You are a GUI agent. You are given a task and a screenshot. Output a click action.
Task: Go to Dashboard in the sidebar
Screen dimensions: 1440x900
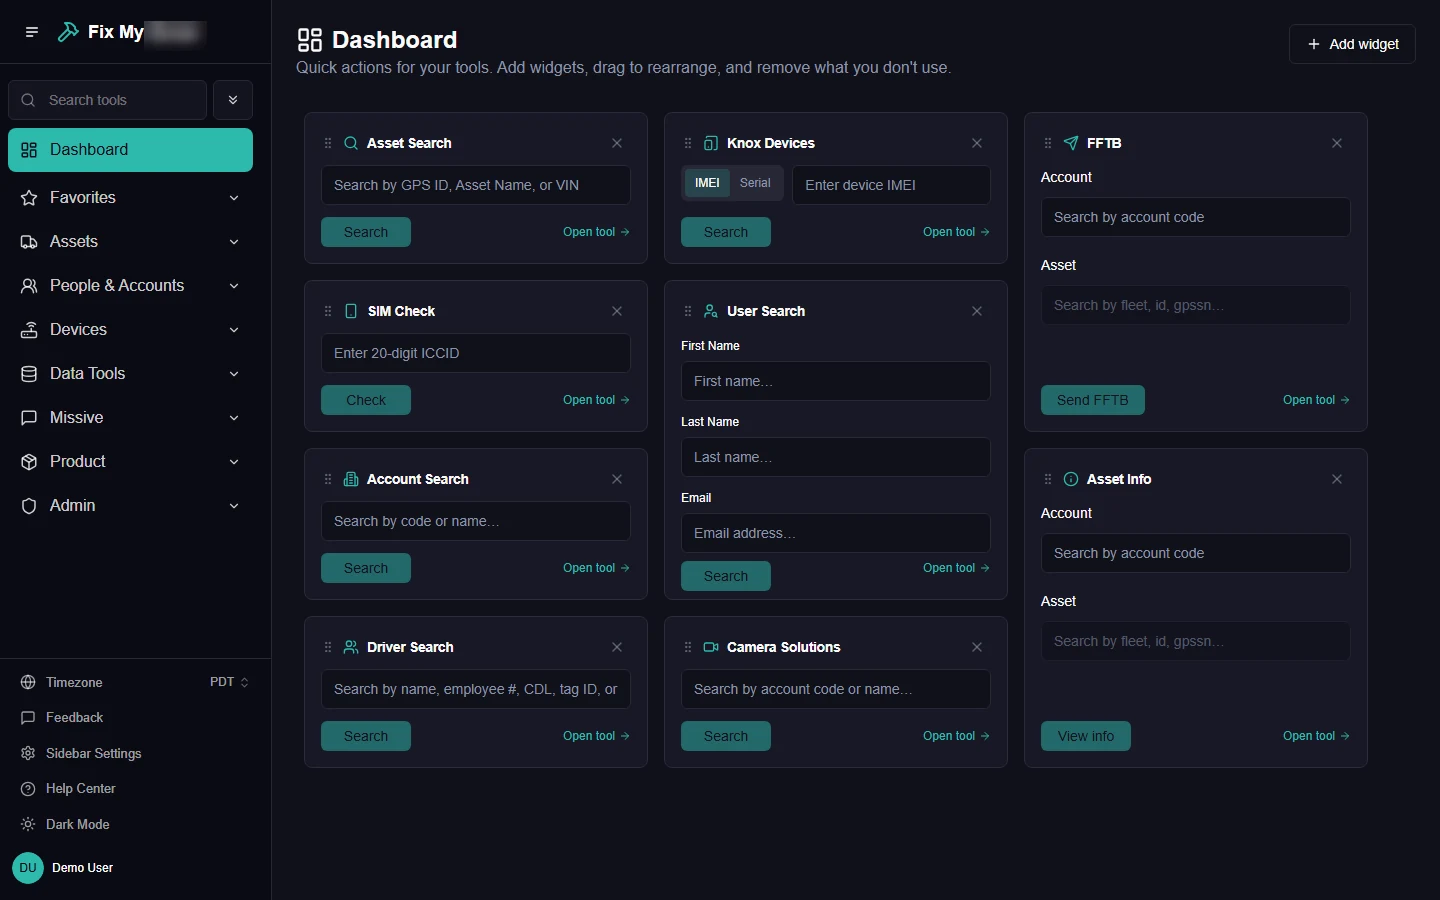130,150
